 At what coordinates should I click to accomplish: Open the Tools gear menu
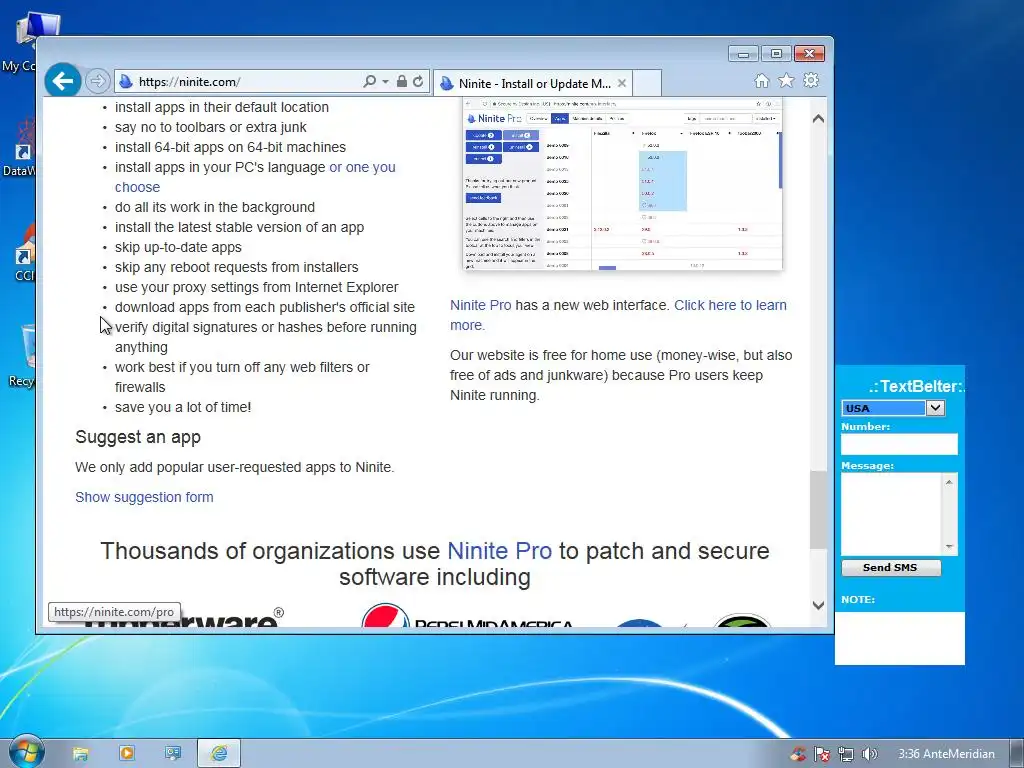point(811,80)
